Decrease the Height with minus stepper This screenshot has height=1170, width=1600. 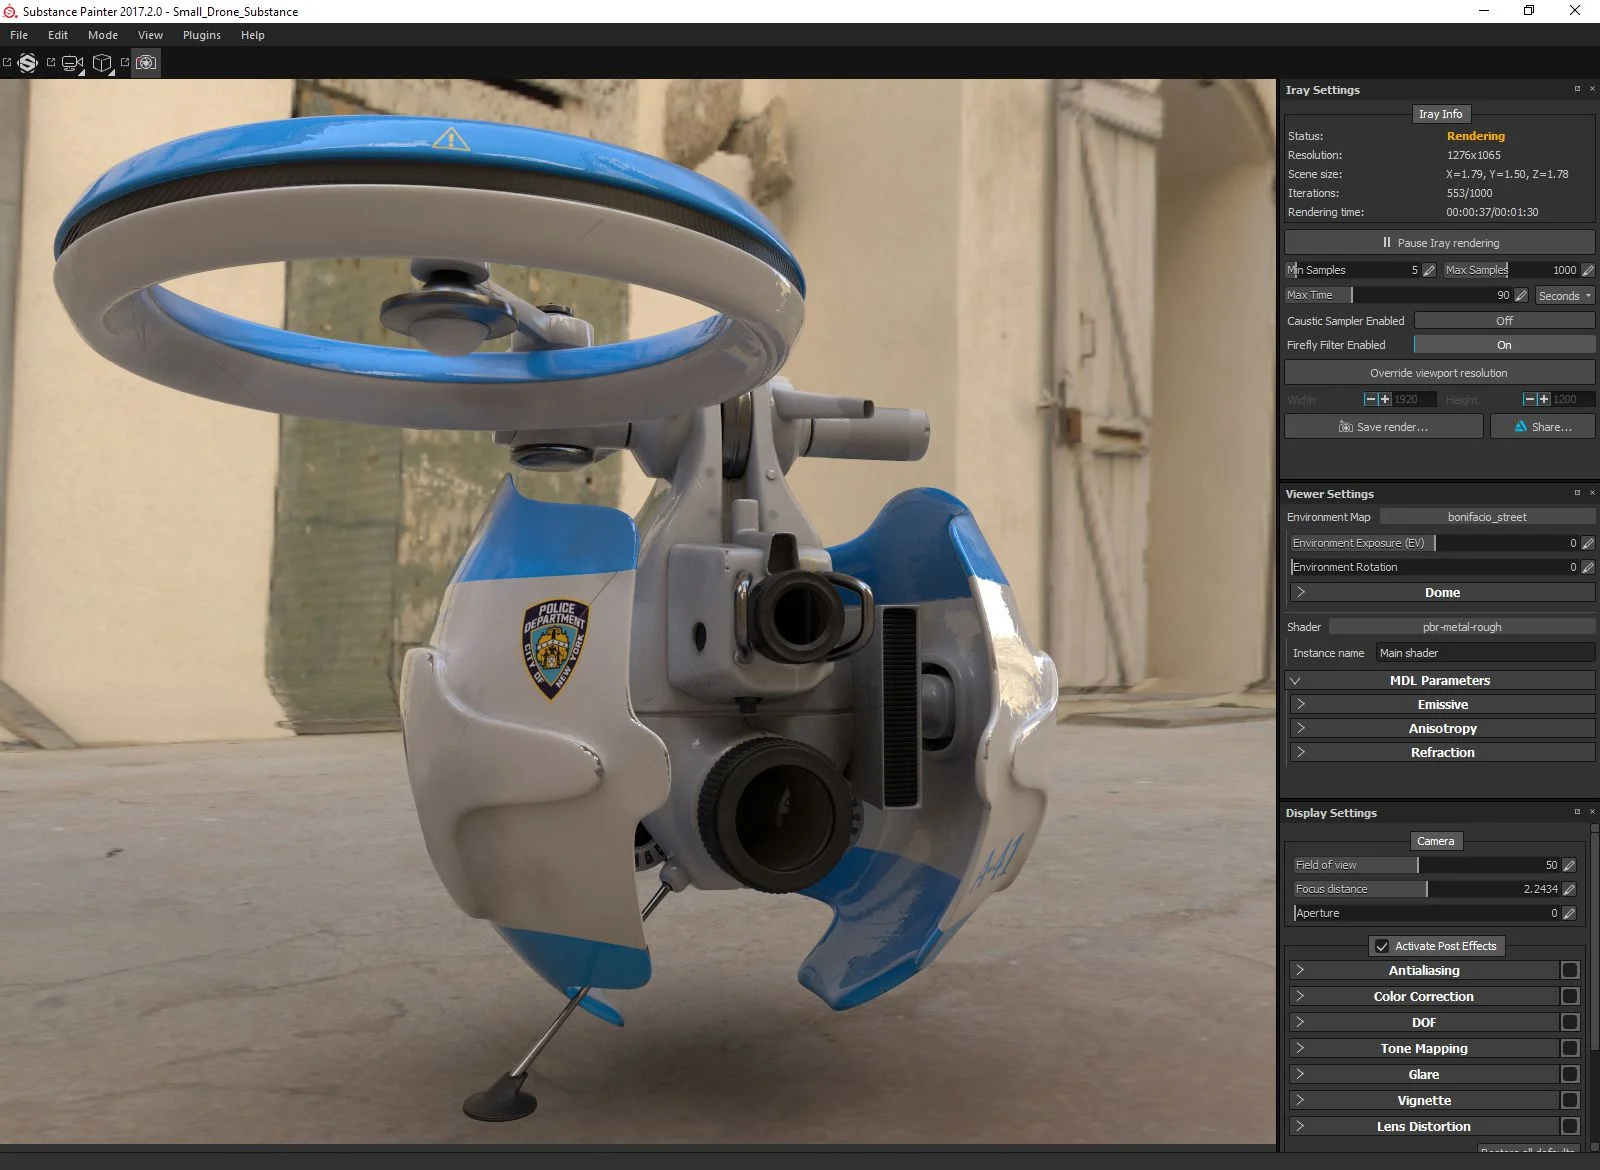[x=1529, y=399]
